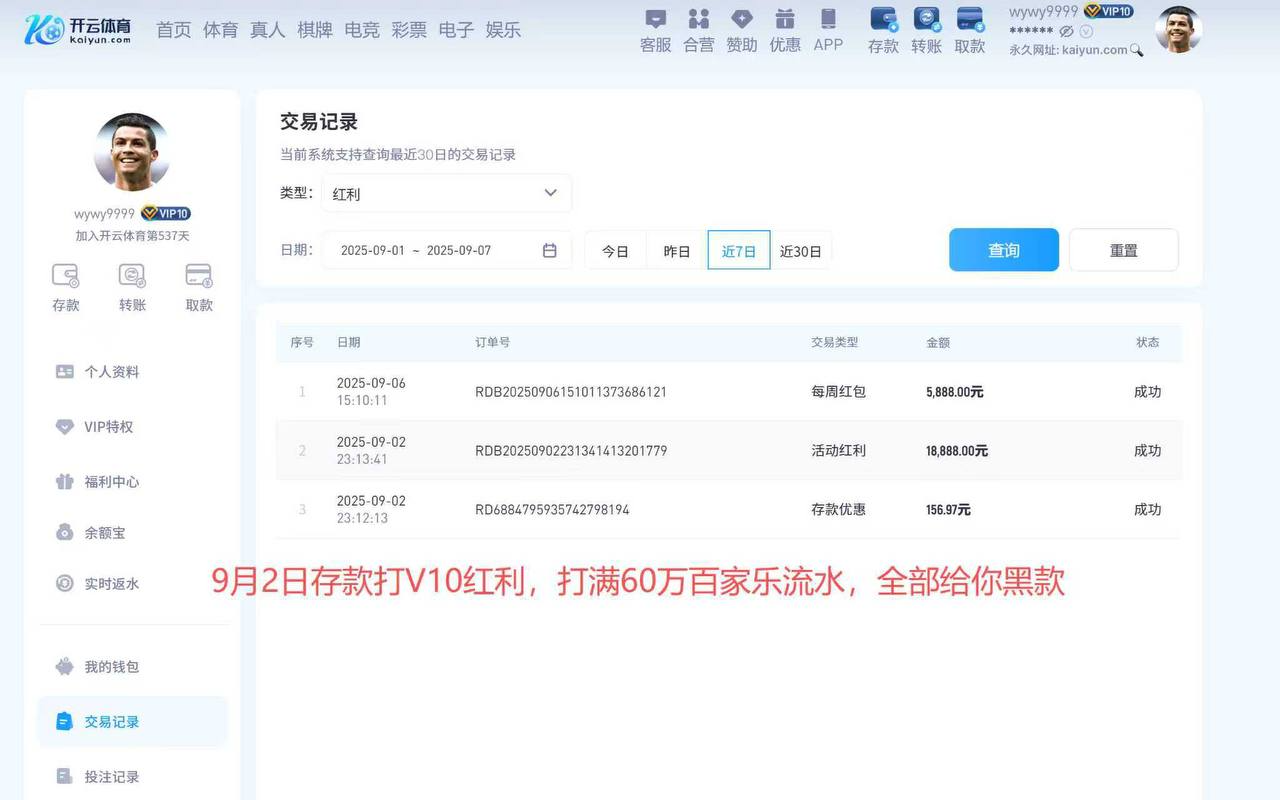
Task: Select the 近30日 date filter
Action: coord(801,251)
